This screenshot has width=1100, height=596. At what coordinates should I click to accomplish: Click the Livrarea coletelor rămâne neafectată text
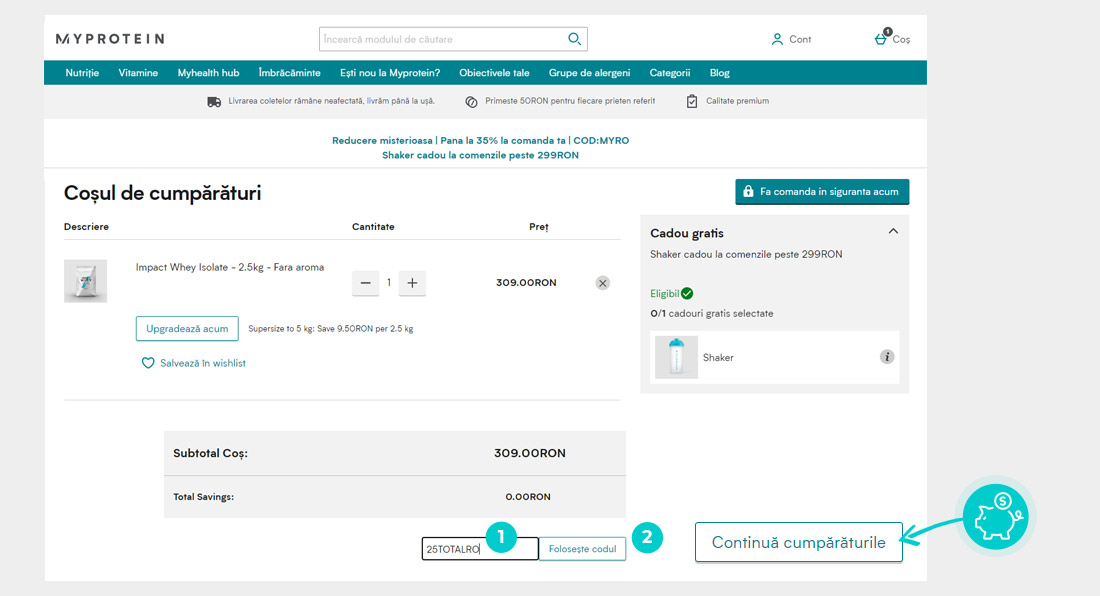331,101
